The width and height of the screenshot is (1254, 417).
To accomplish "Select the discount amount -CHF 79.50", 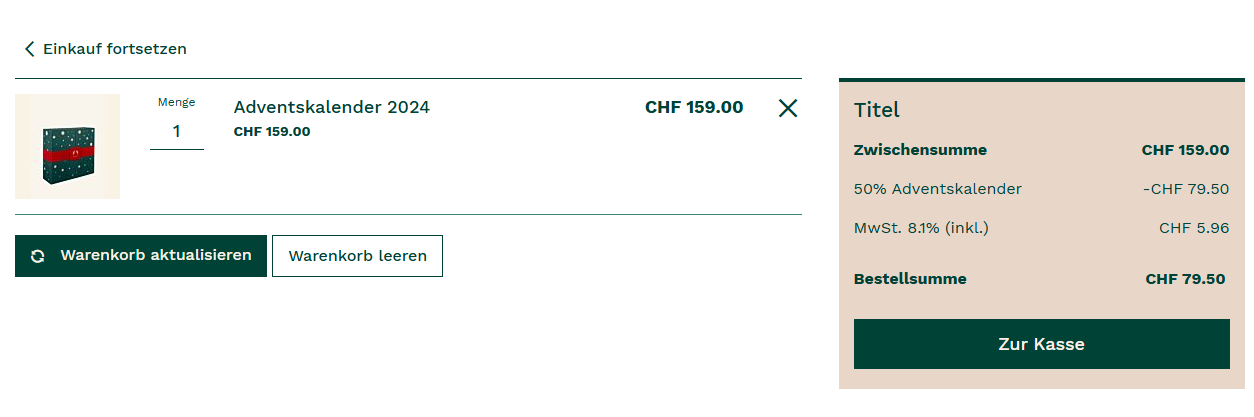I will click(x=1186, y=189).
